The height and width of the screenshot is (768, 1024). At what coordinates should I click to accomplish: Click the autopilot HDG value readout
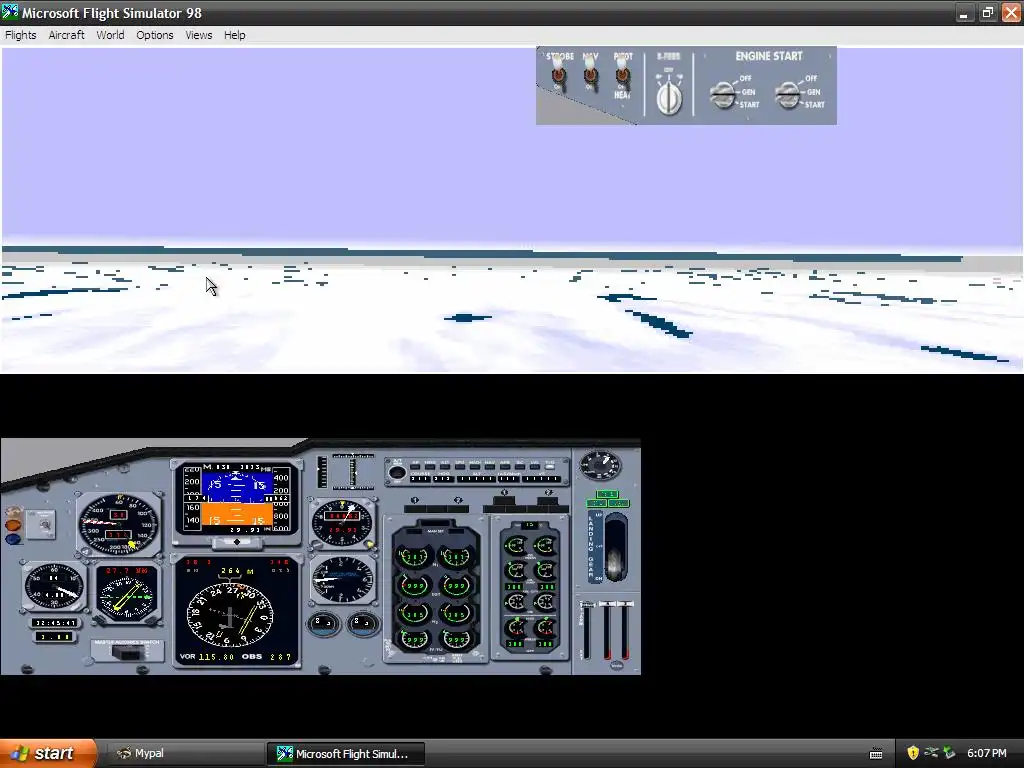coord(444,479)
